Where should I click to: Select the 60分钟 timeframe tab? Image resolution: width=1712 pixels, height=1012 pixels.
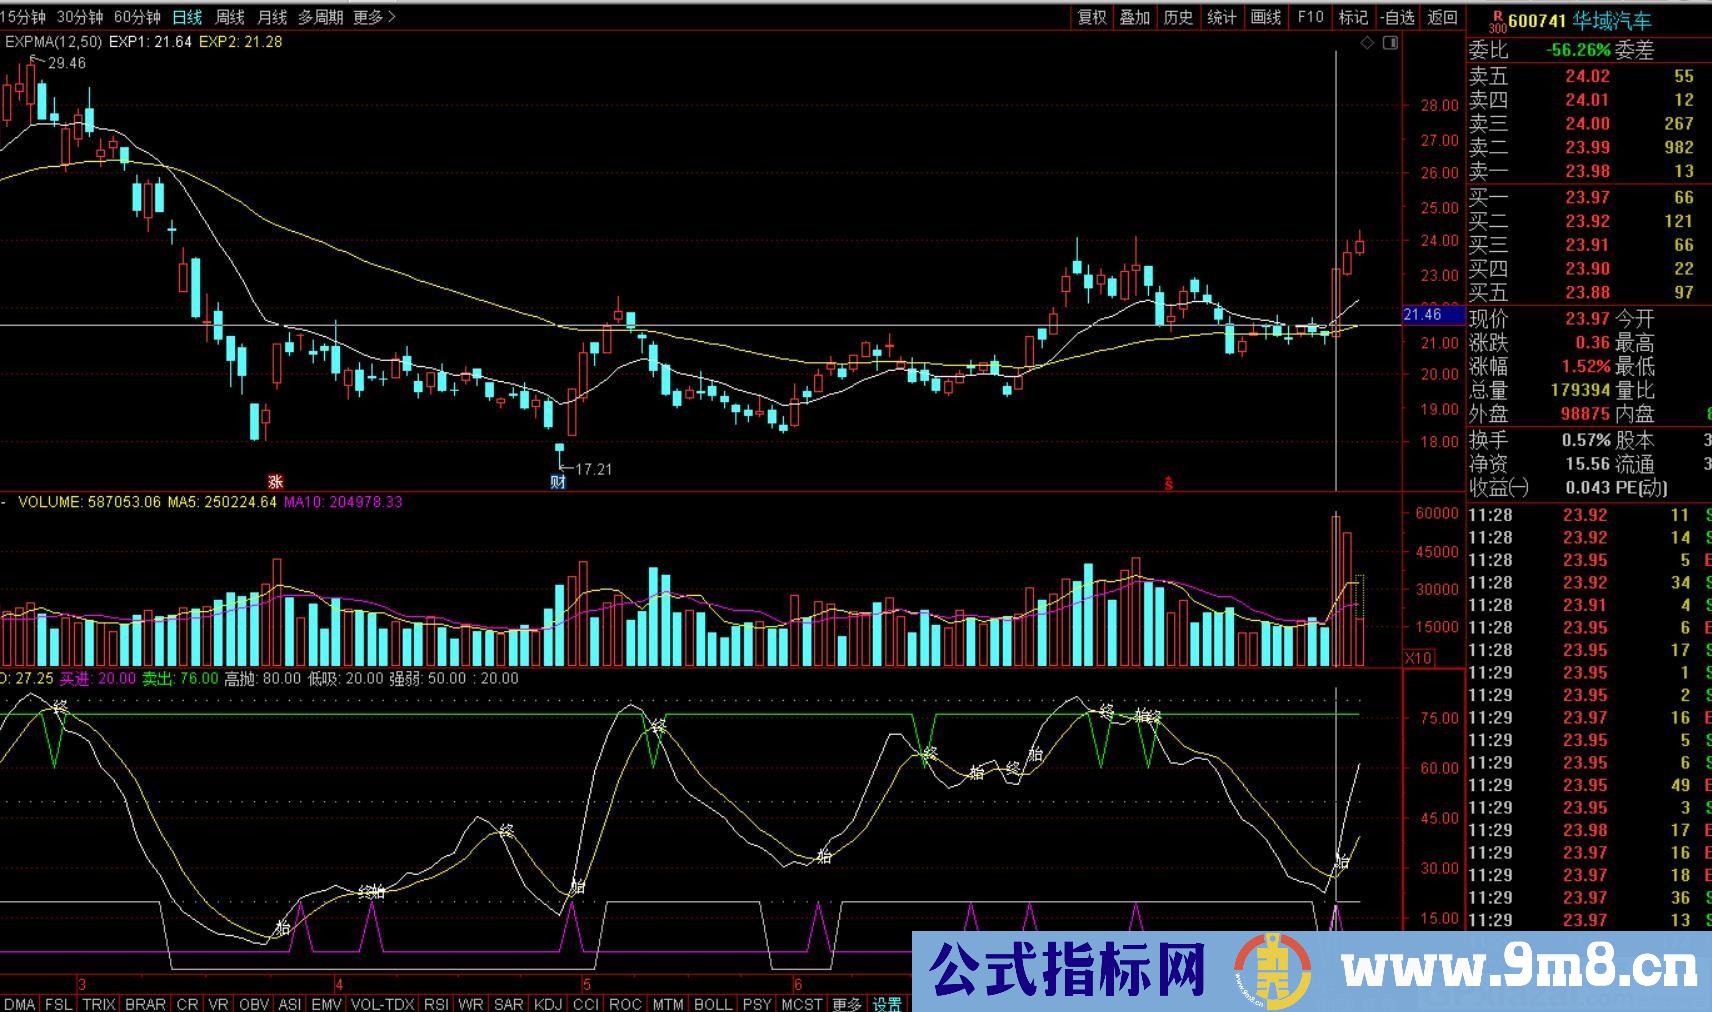click(137, 17)
